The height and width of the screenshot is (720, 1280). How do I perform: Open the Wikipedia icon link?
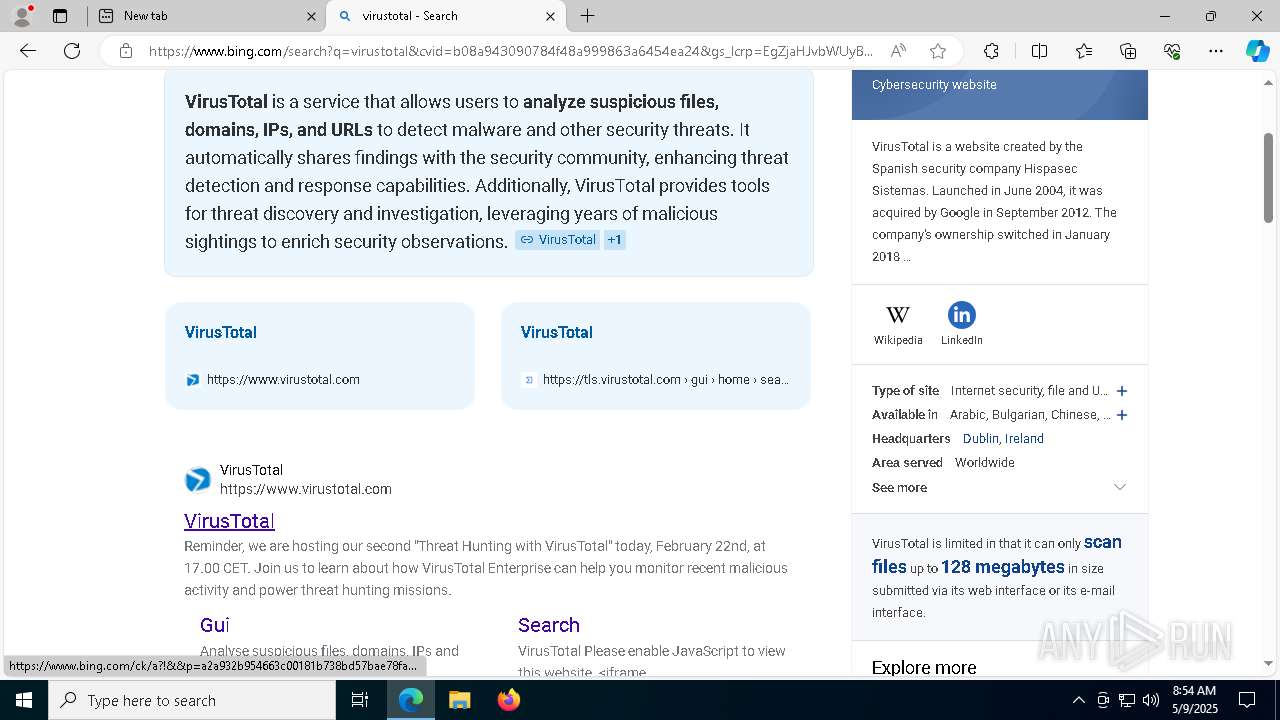pyautogui.click(x=898, y=325)
